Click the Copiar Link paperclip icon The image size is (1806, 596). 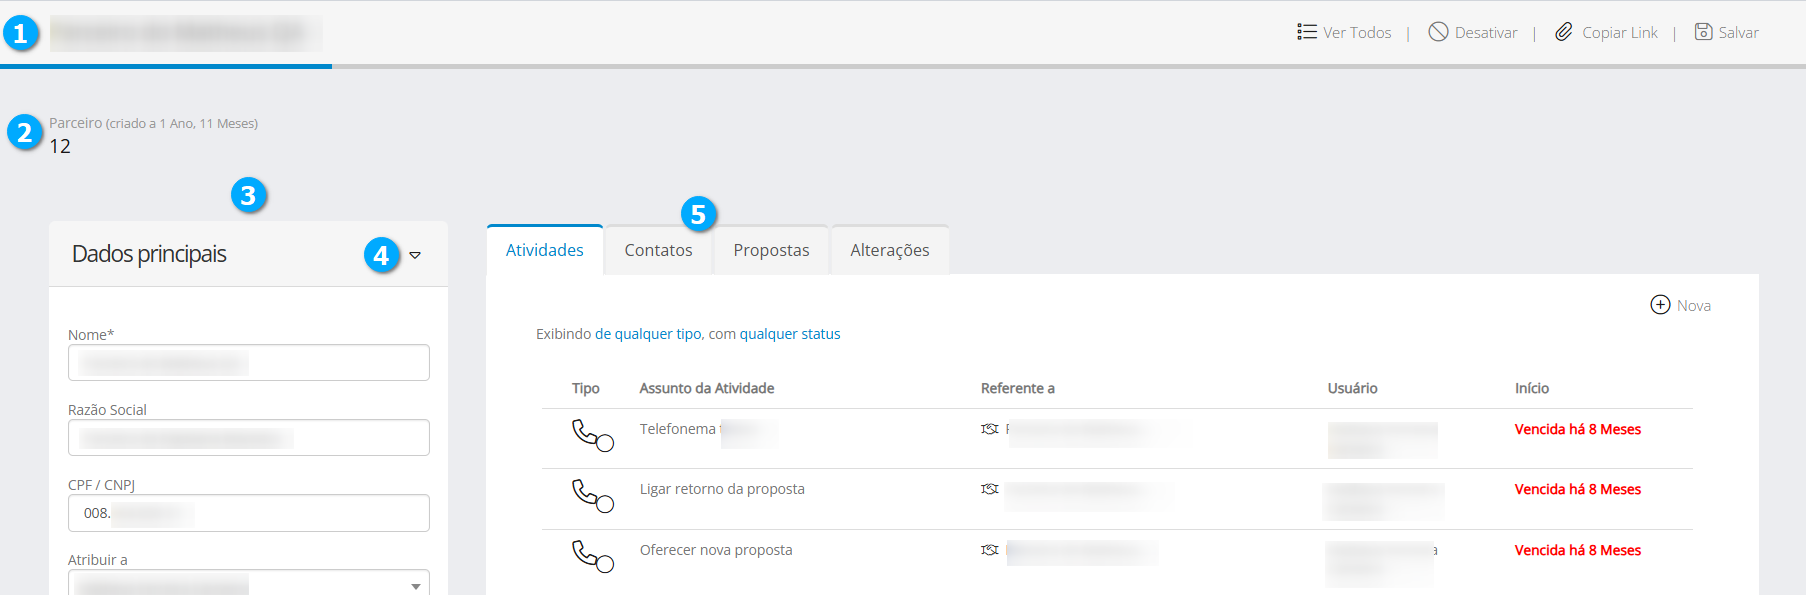1564,32
